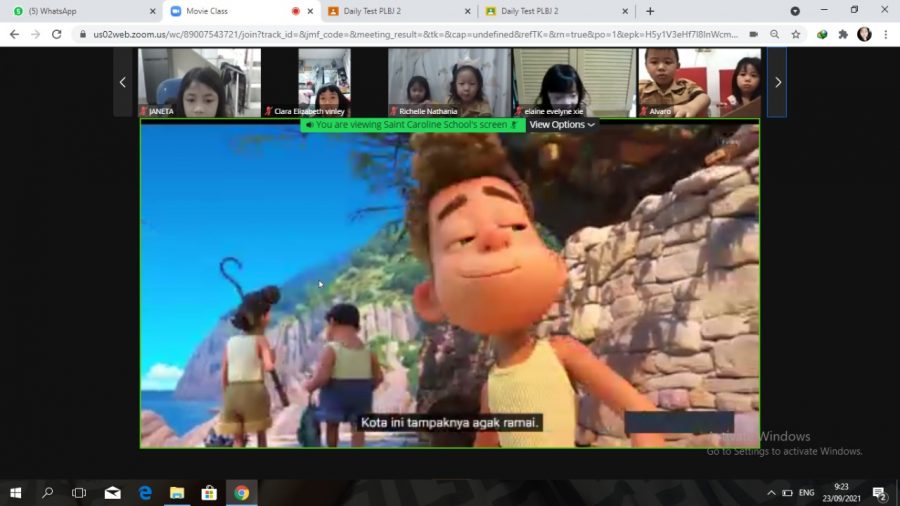Reload the Zoom meeting page
Viewport: 900px width, 506px height.
pyautogui.click(x=56, y=34)
